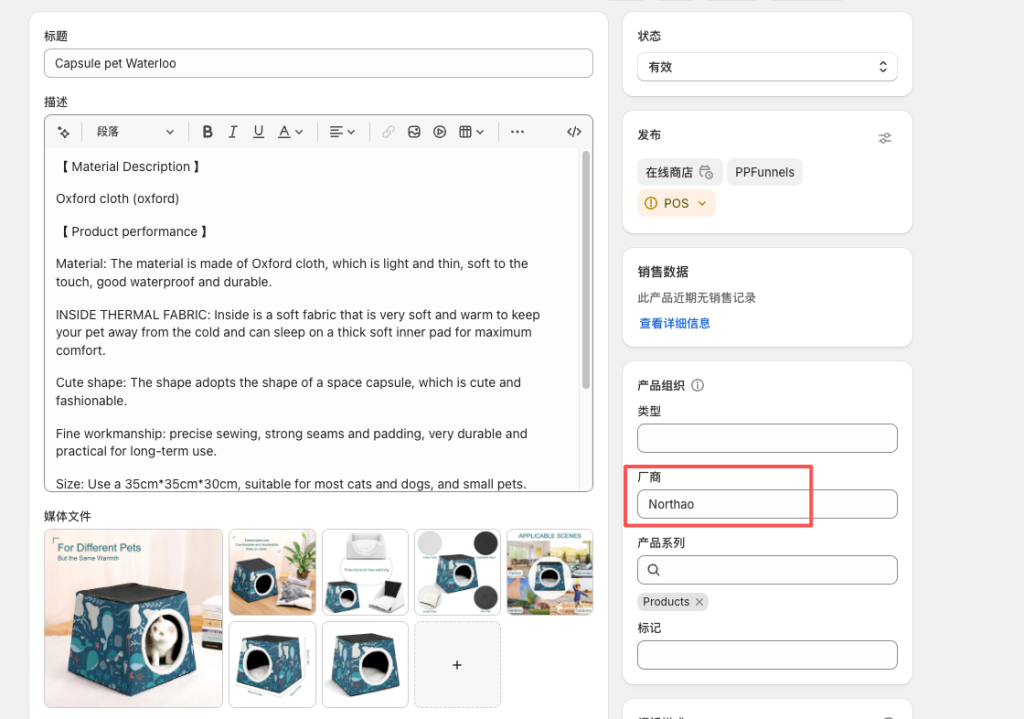
Task: Click the add media plus tile
Action: point(457,664)
